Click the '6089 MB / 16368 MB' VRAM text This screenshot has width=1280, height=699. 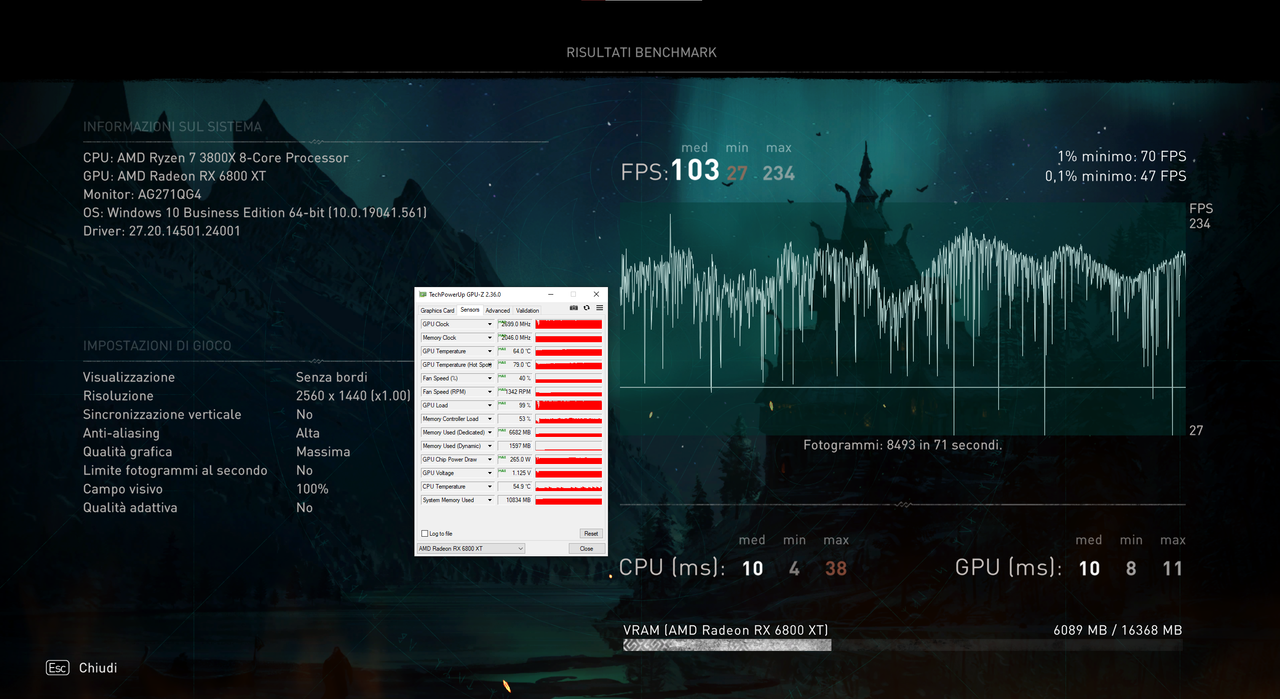1118,630
